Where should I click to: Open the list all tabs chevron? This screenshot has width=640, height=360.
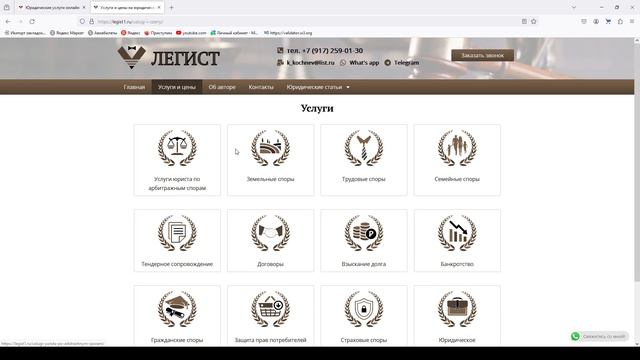tap(574, 7)
